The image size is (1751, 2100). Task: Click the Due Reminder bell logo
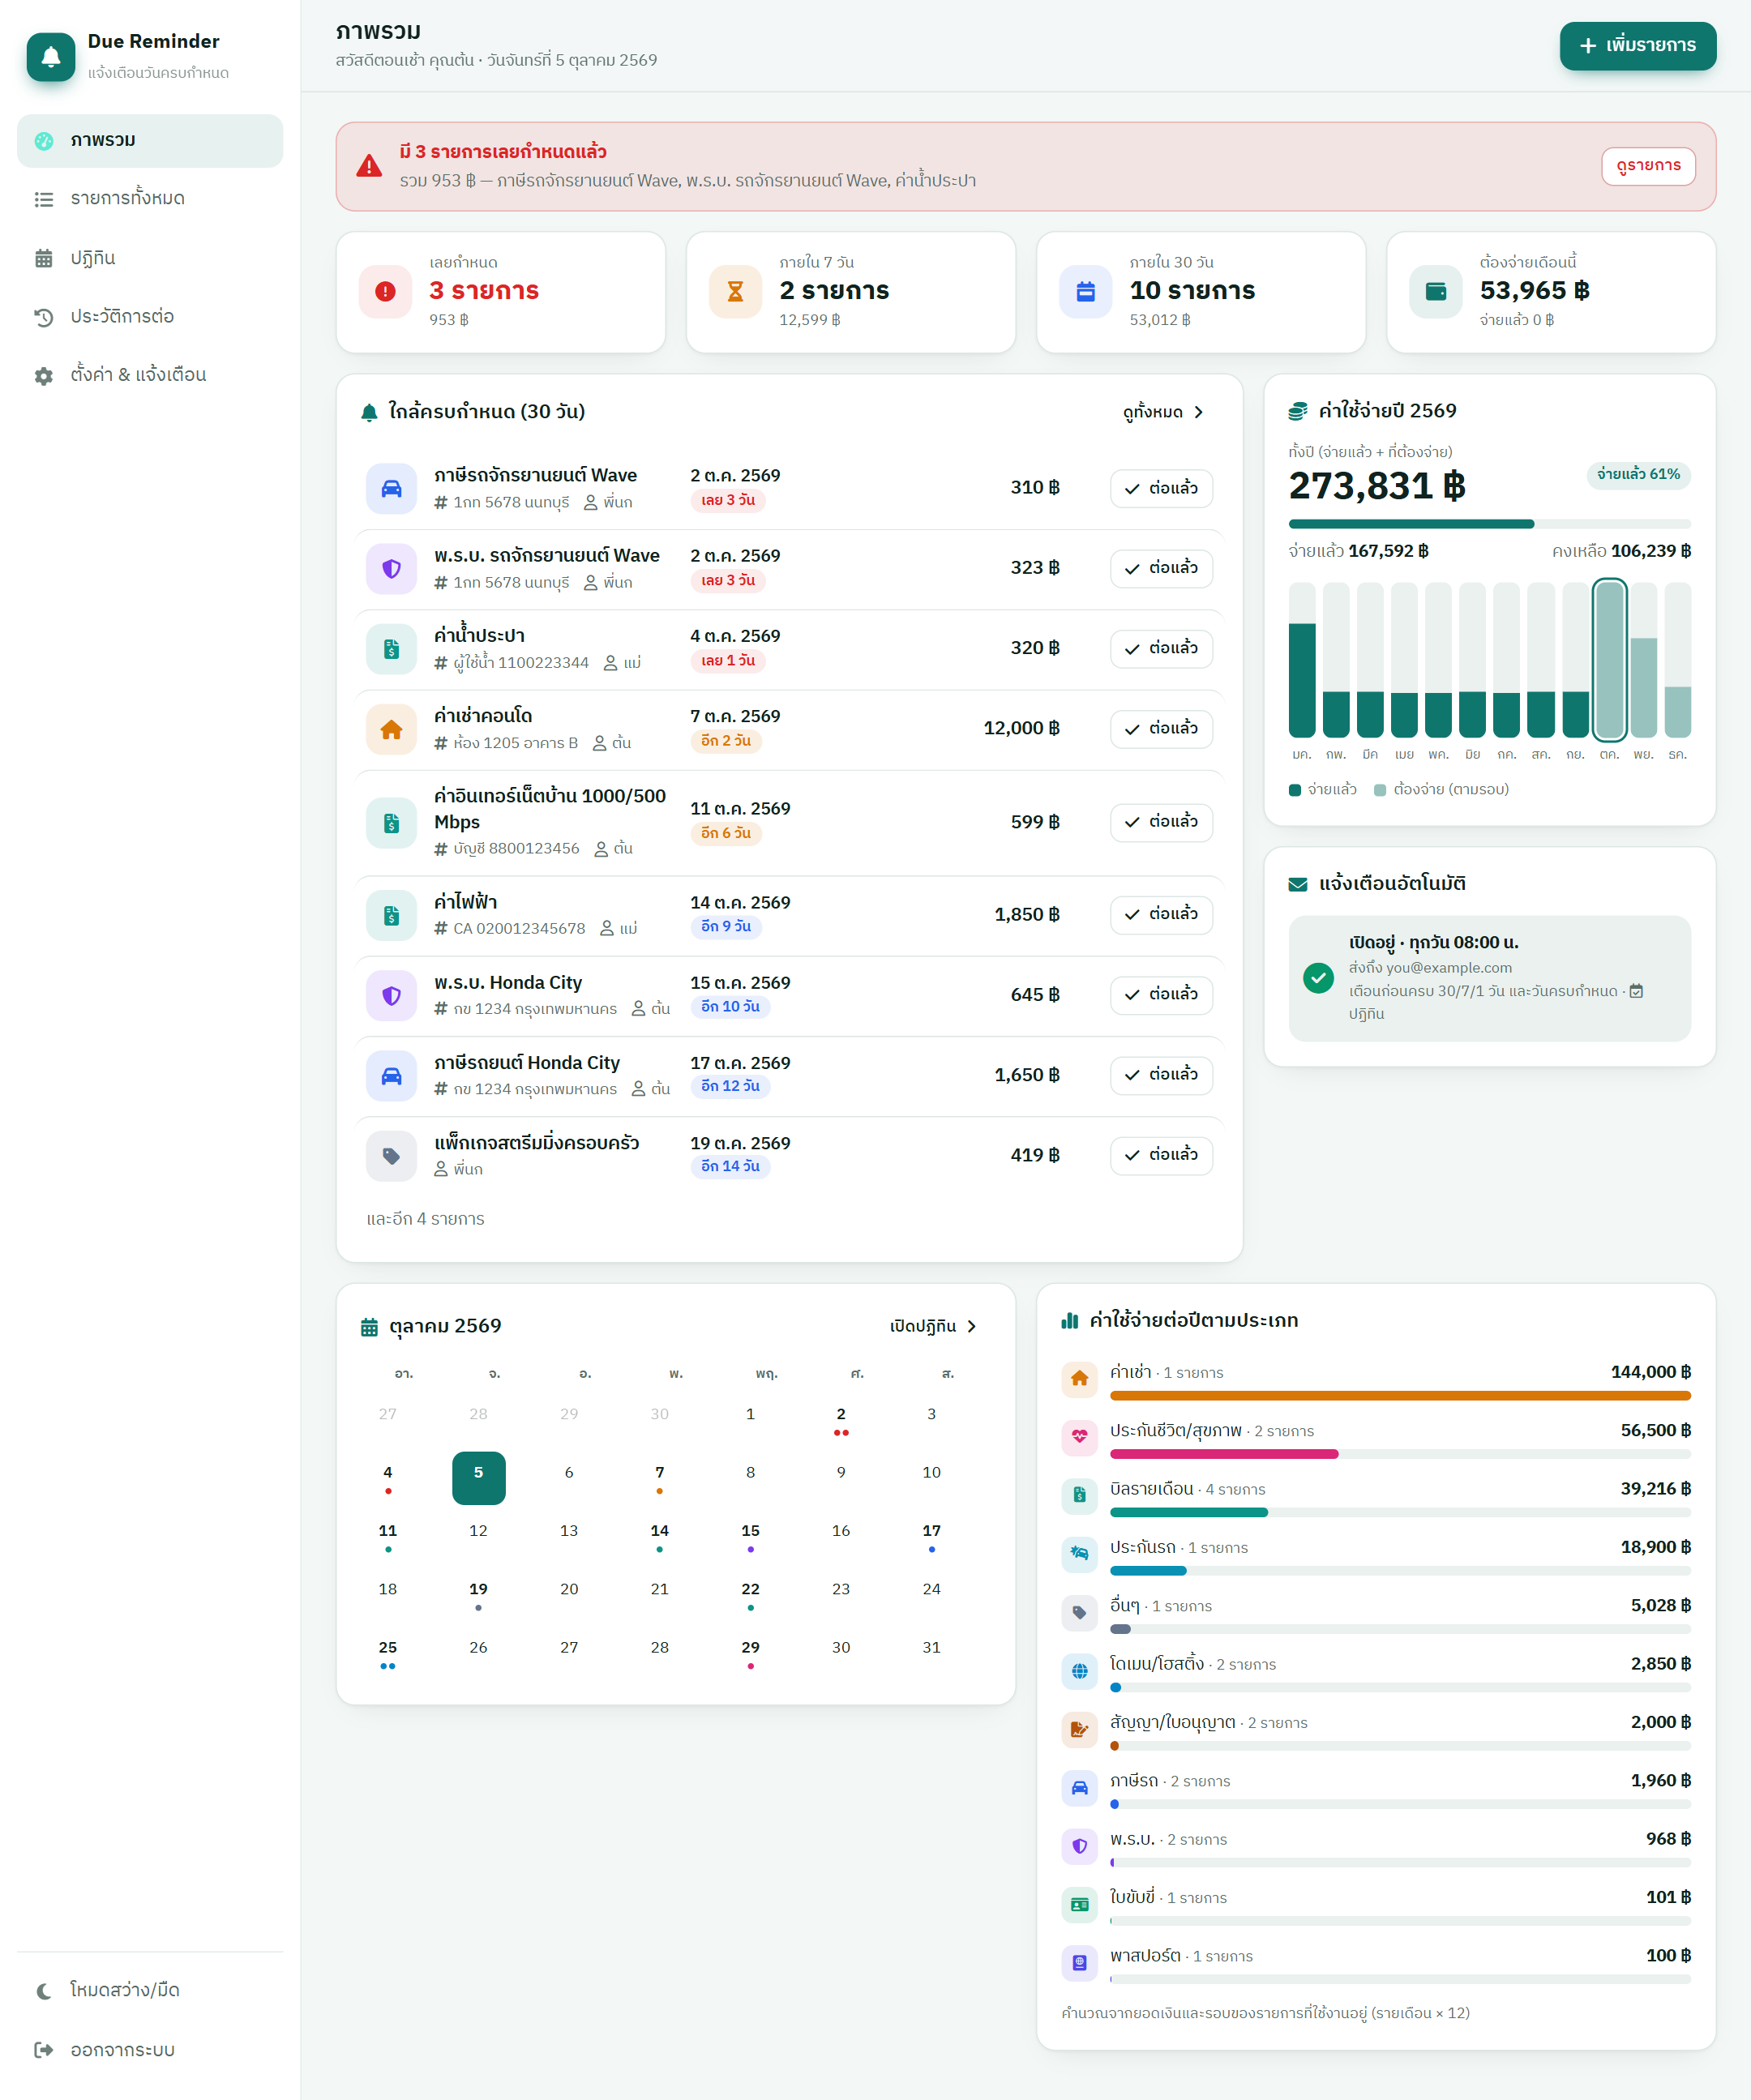point(51,57)
